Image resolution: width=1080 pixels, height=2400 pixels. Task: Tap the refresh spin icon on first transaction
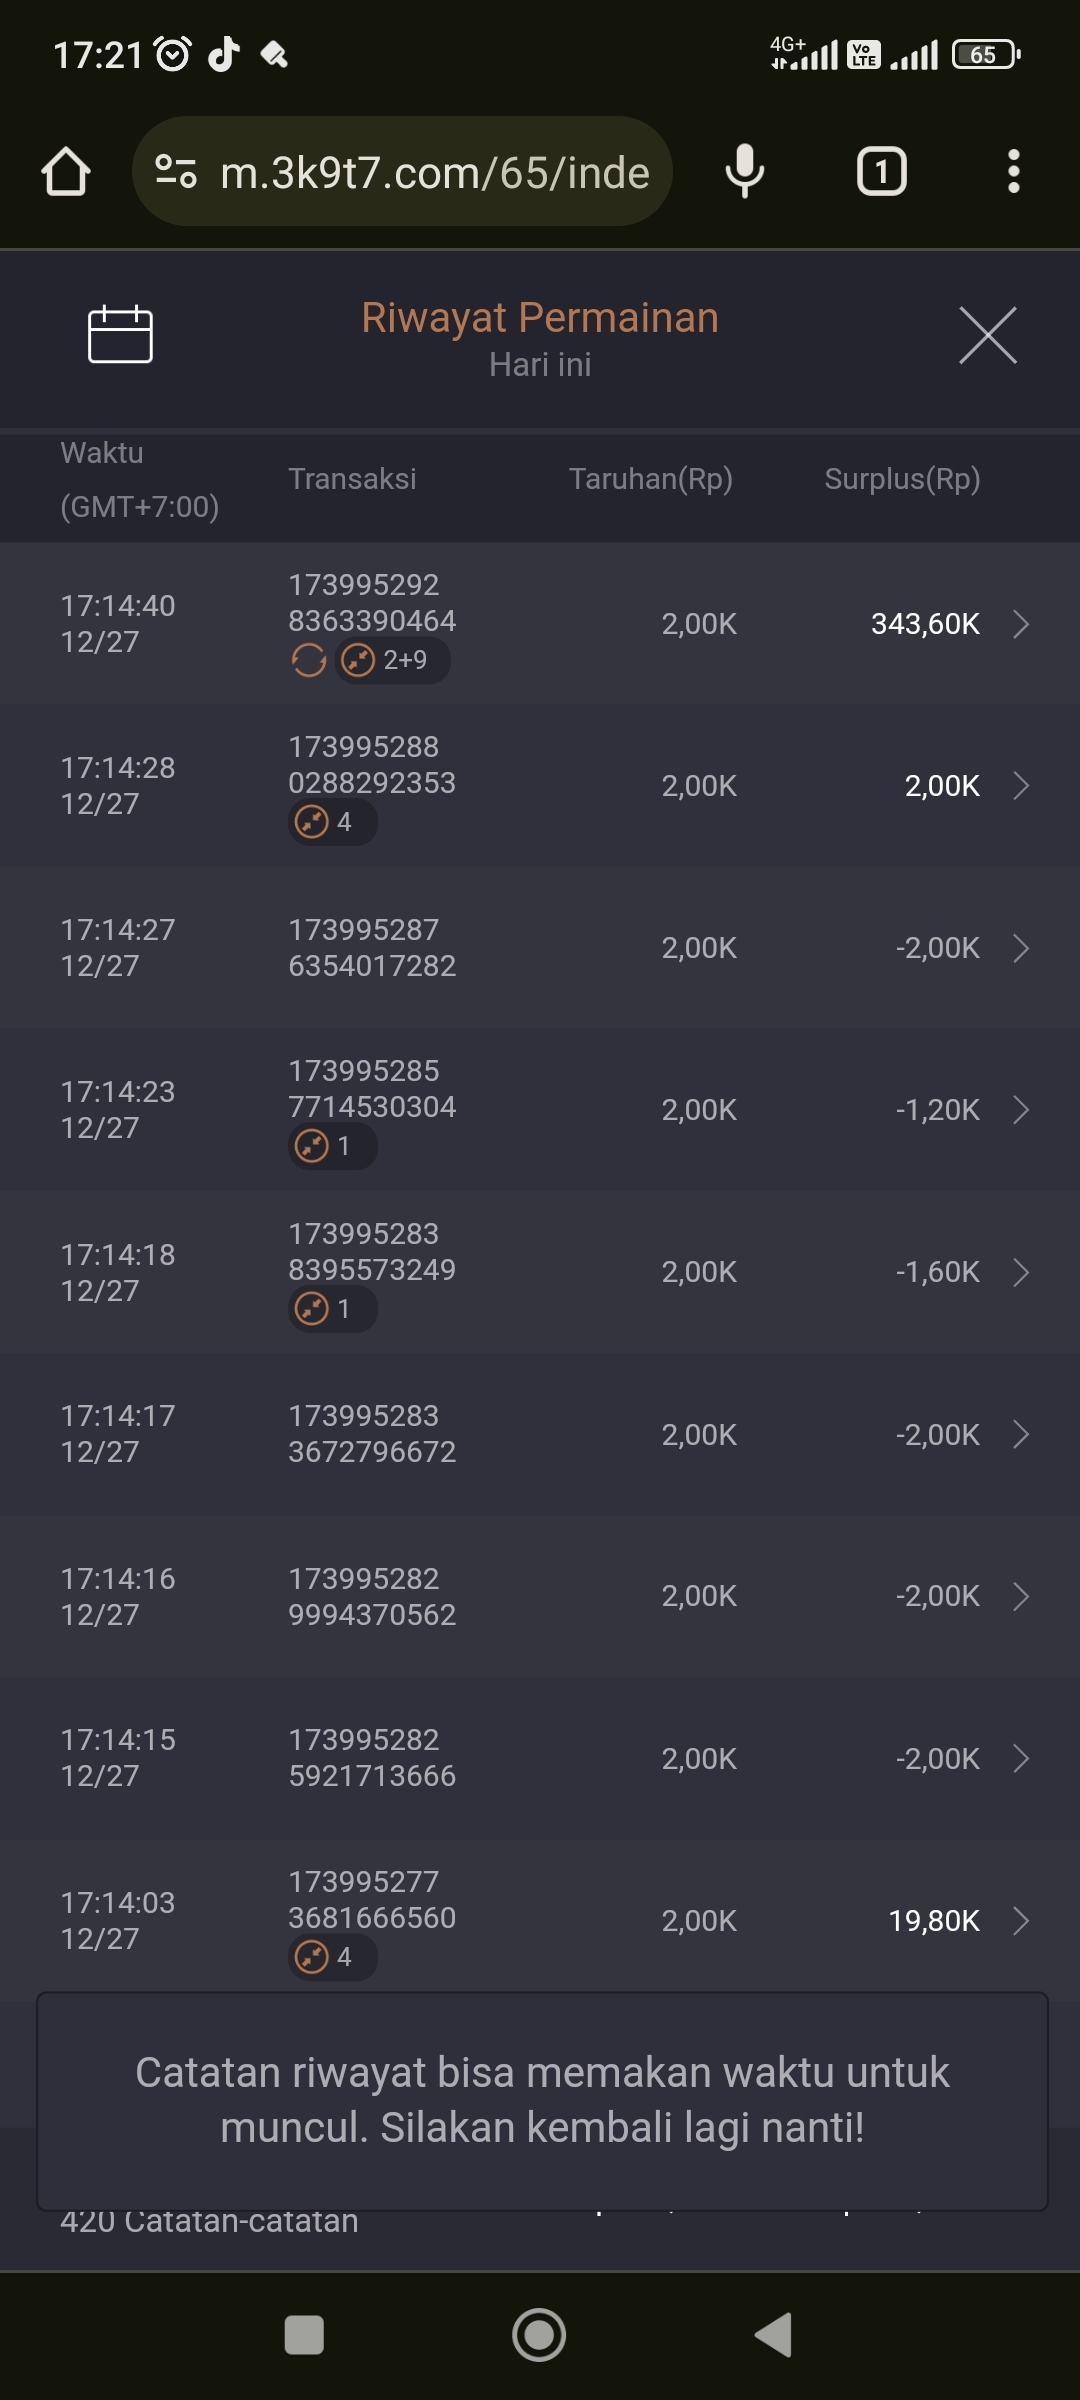309,660
